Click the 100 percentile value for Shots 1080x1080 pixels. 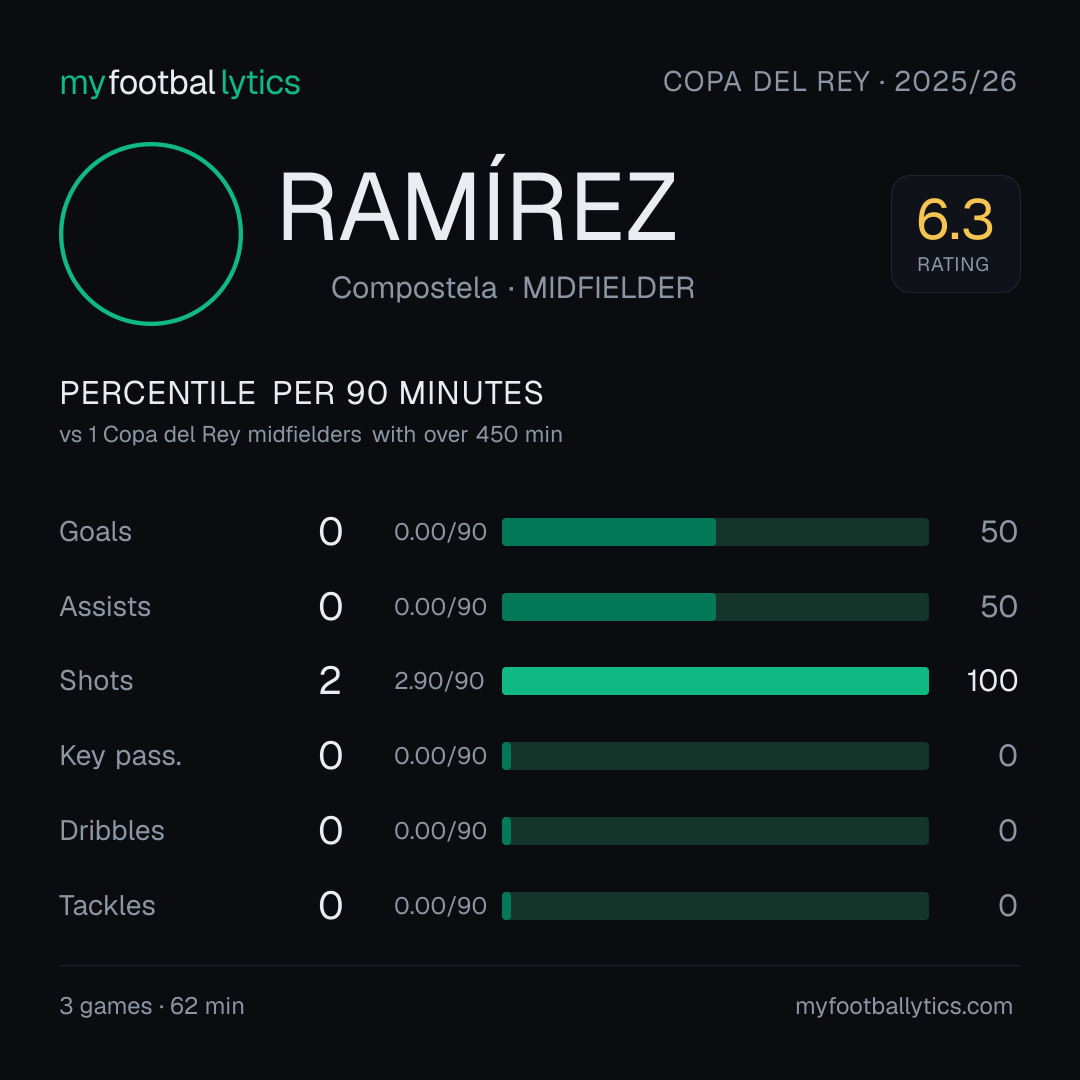[x=992, y=681]
